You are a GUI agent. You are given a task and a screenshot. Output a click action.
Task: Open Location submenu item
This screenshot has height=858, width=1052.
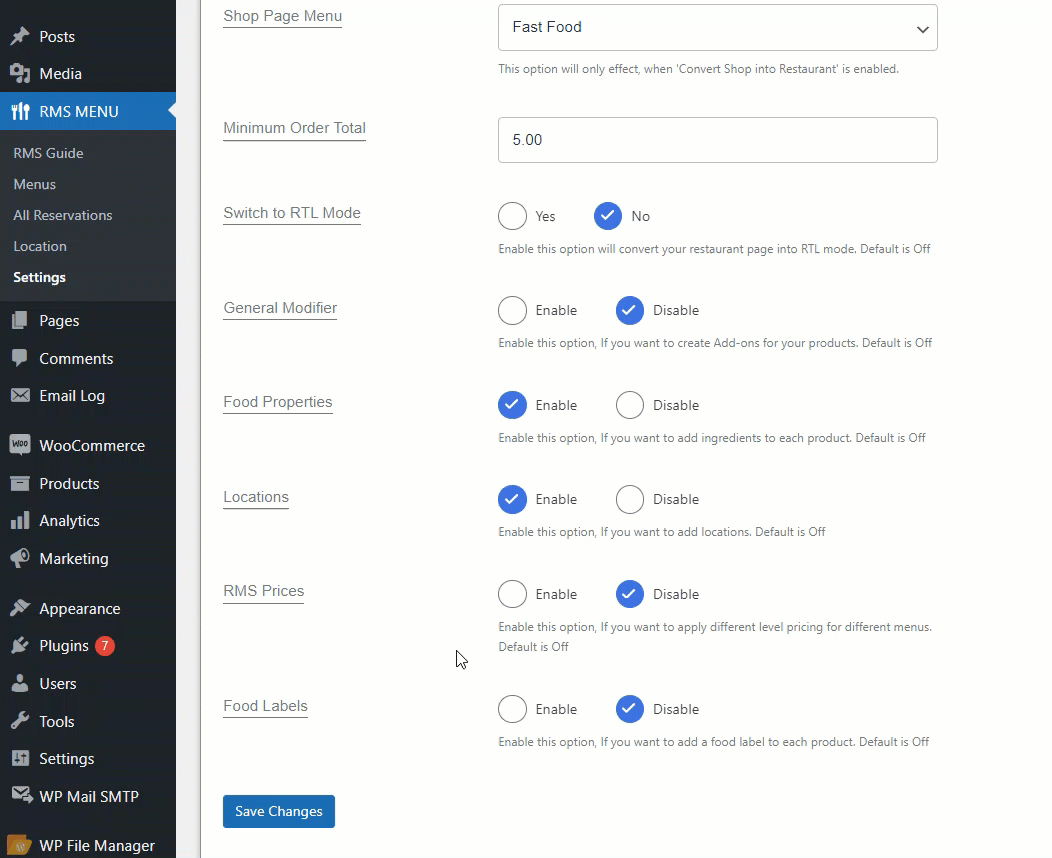pos(40,246)
